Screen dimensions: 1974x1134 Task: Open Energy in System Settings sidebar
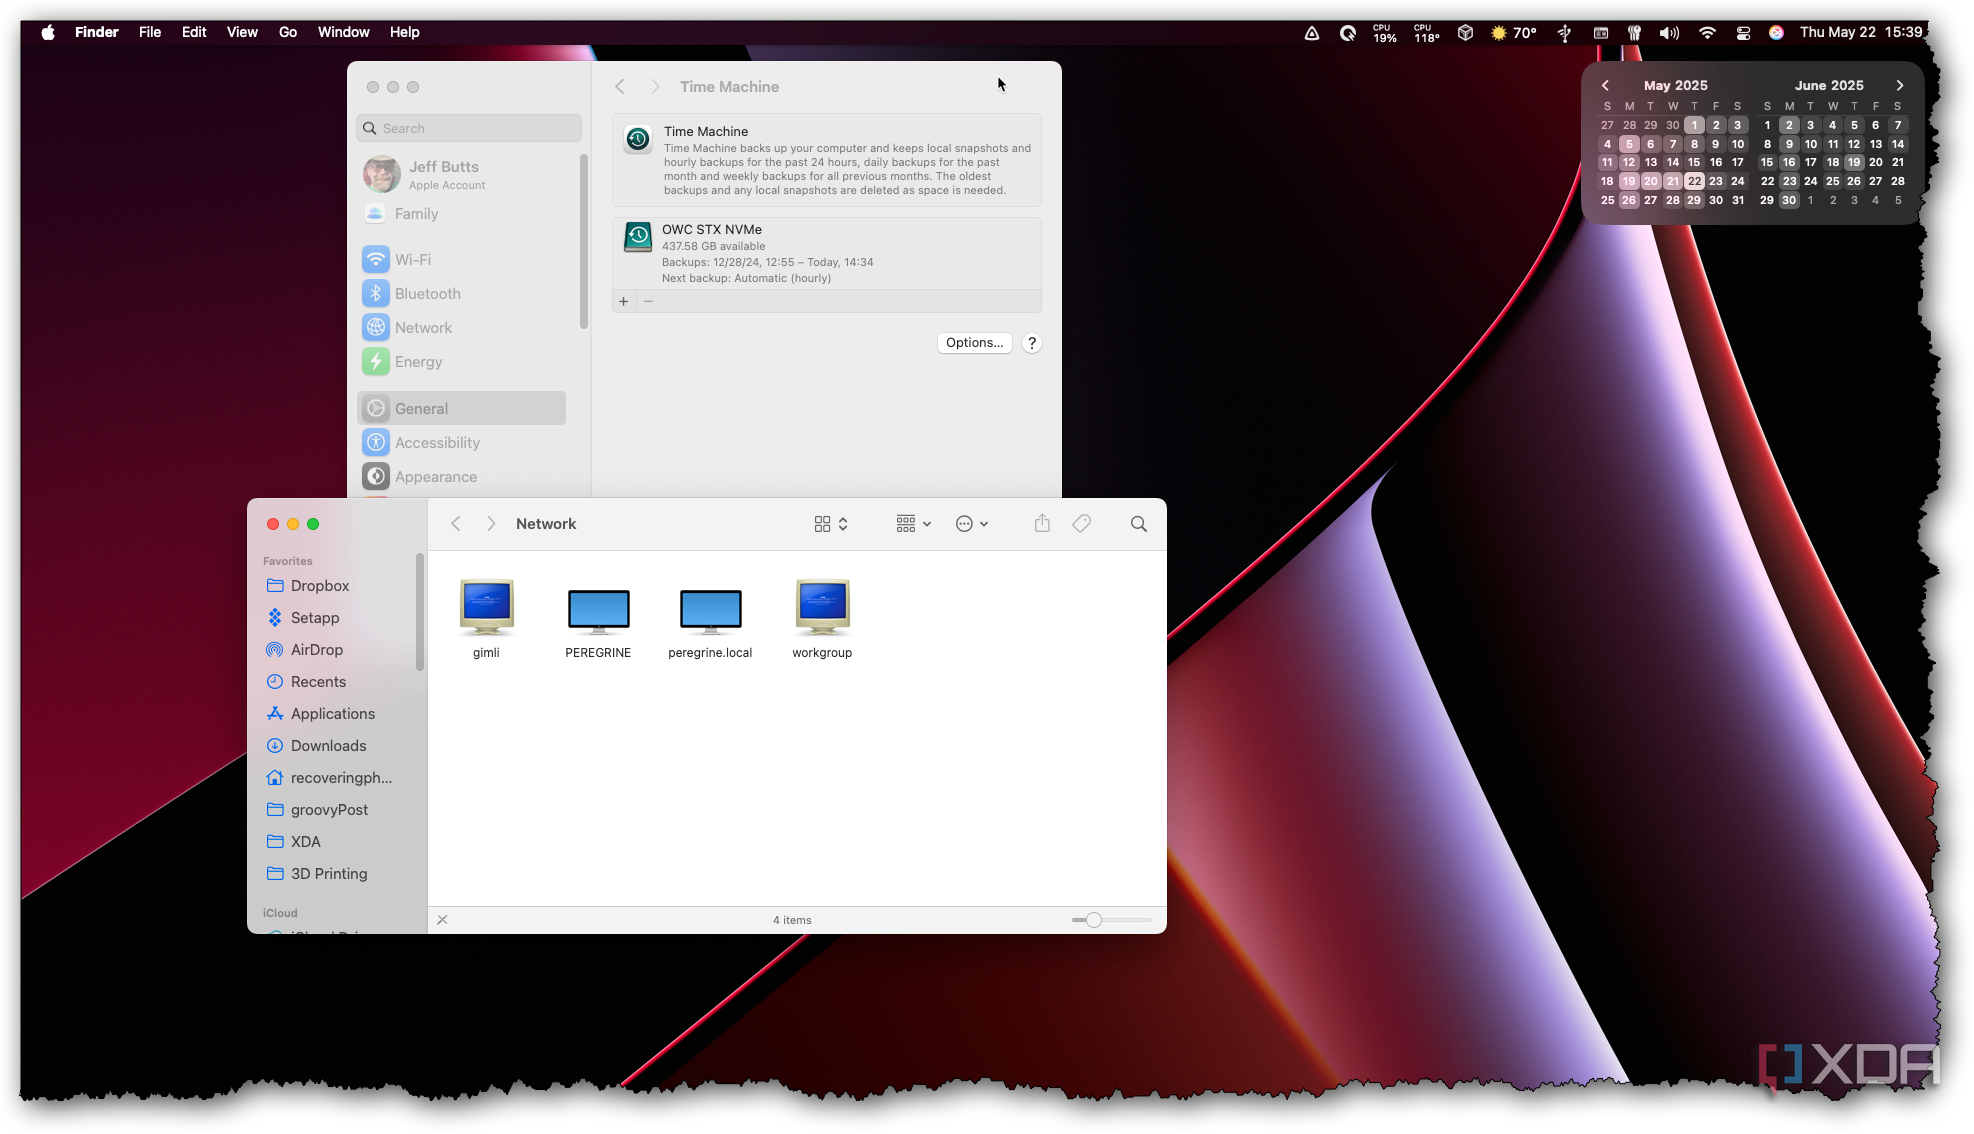point(462,362)
